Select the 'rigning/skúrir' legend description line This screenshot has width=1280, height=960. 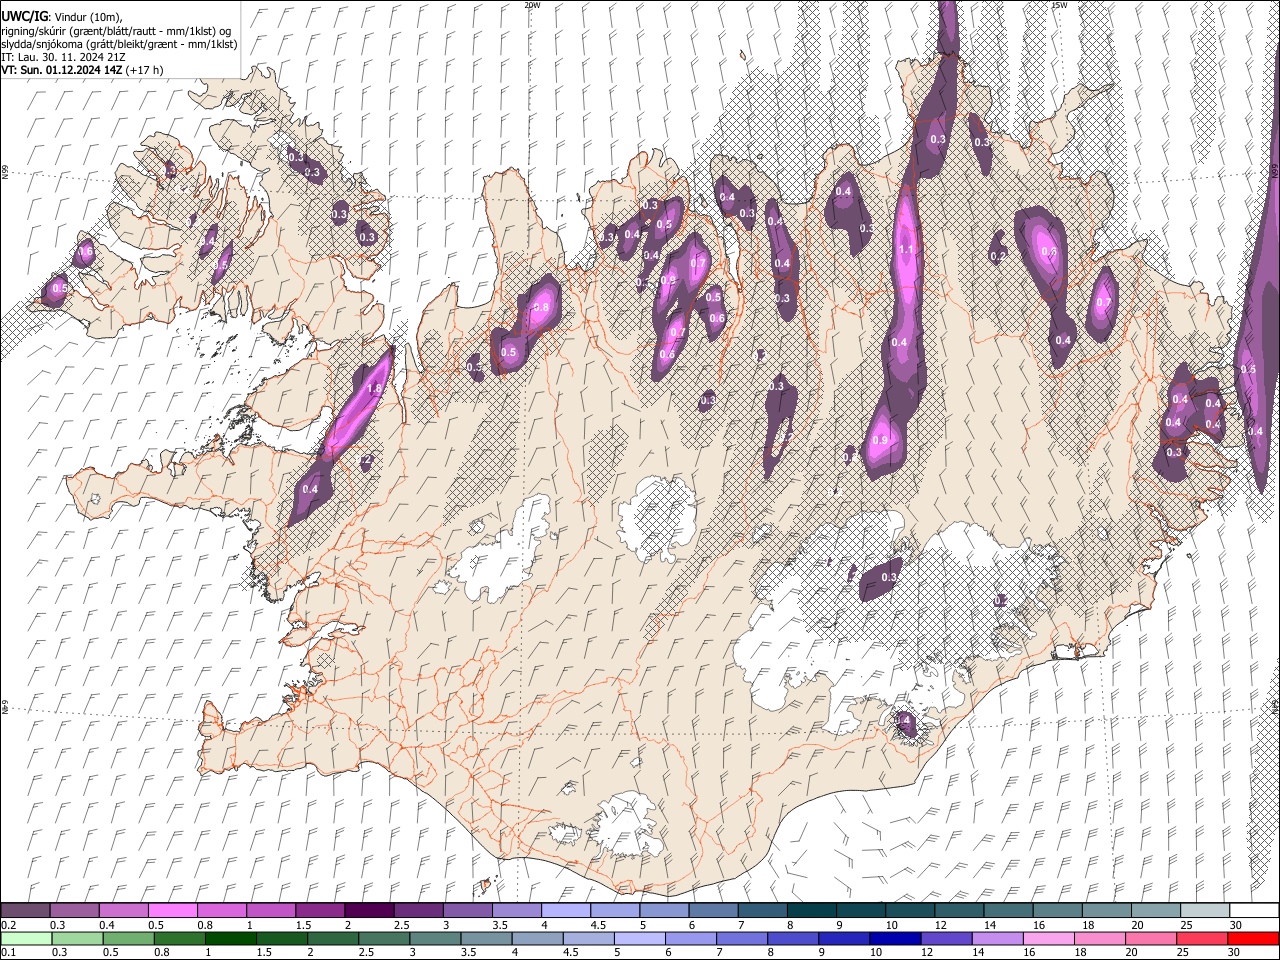pos(117,31)
